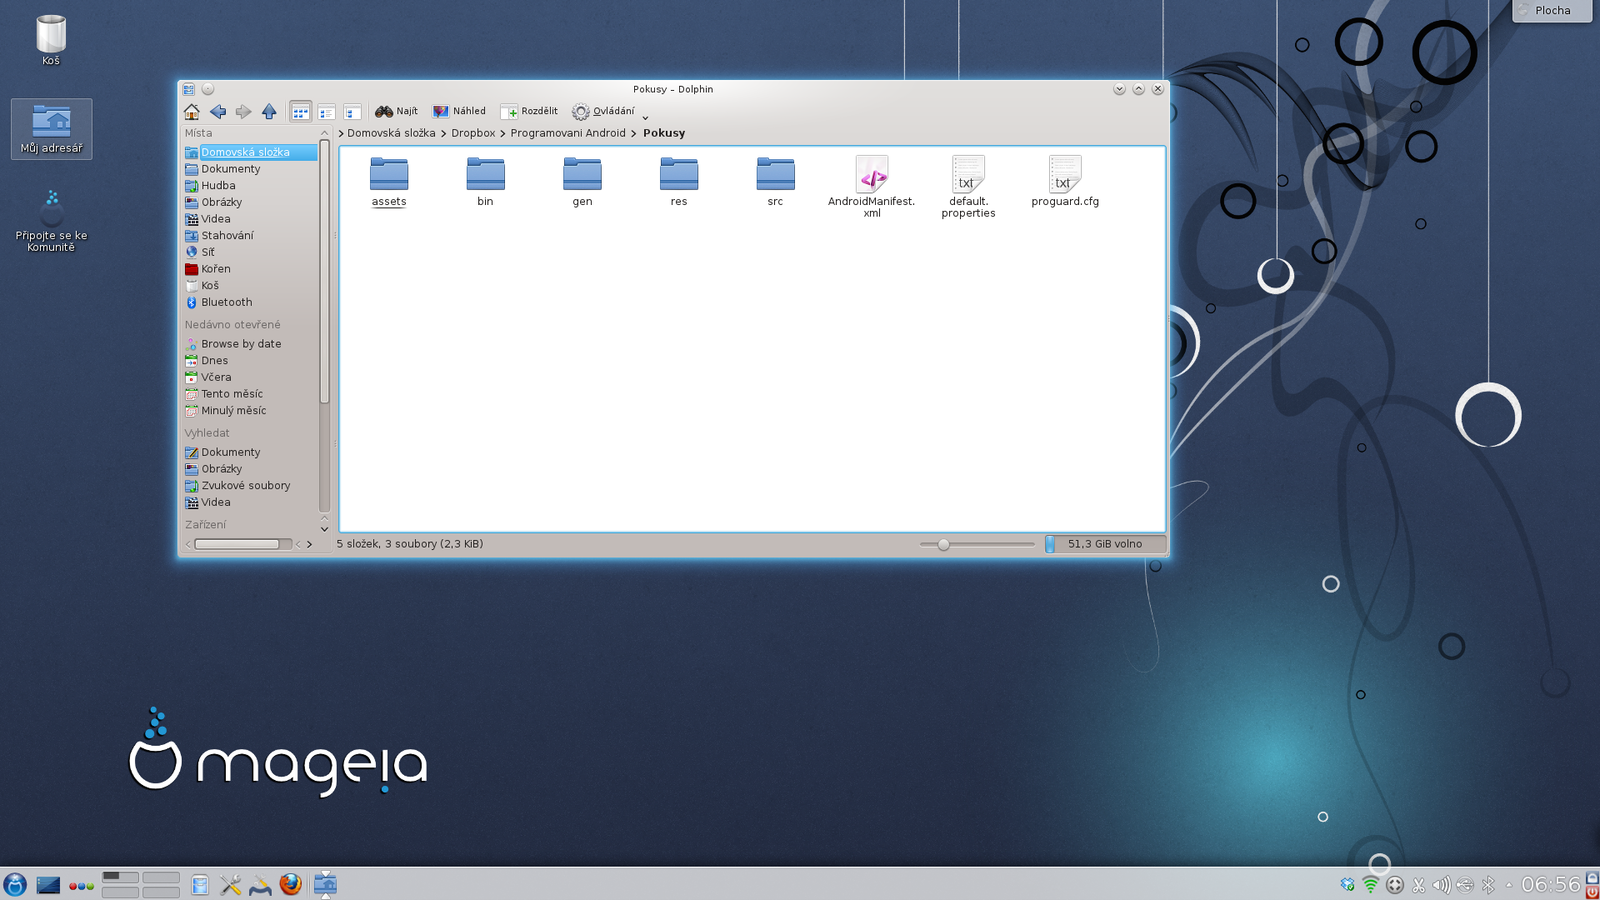Open the Dropbox system tray icon
The height and width of the screenshot is (900, 1600).
coord(1347,884)
